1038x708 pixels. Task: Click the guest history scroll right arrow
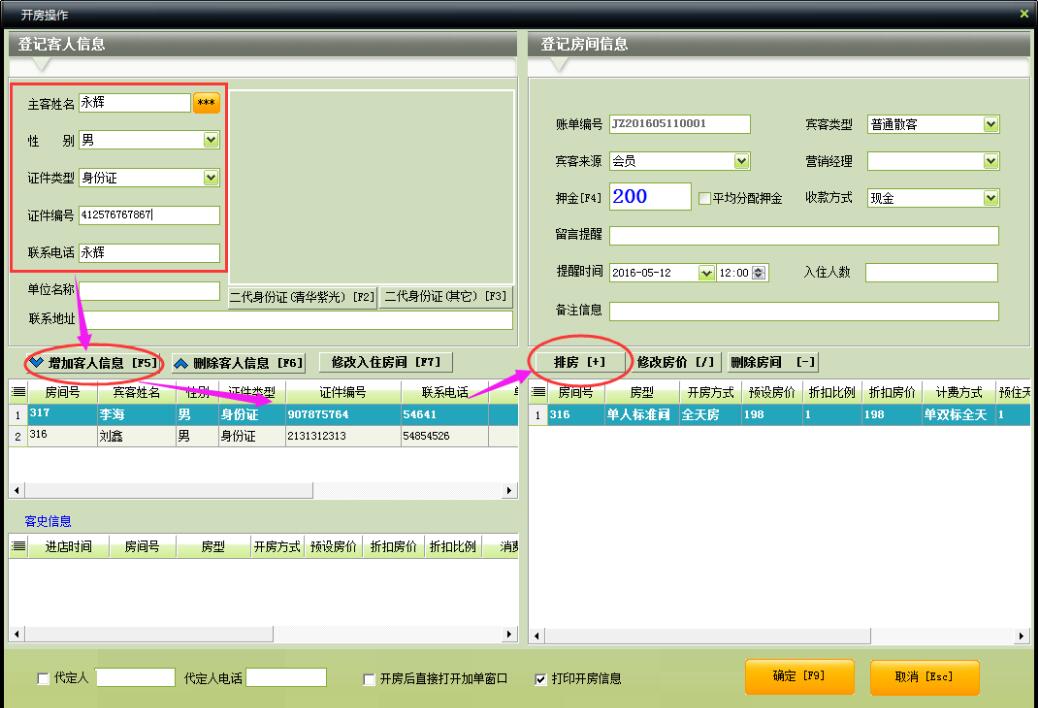point(508,634)
